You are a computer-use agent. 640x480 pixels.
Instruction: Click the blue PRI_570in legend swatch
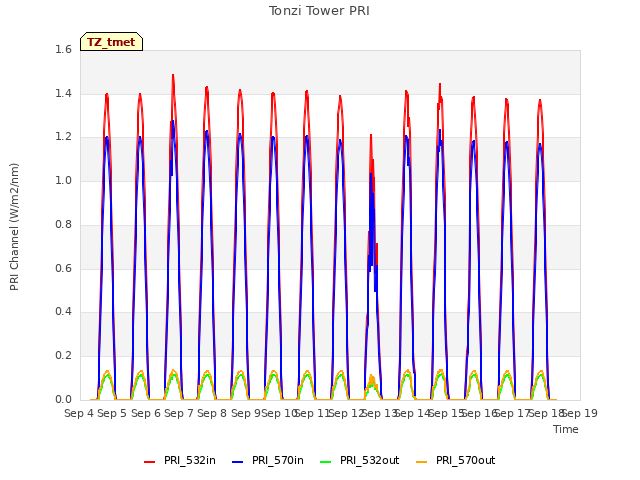[238, 462]
